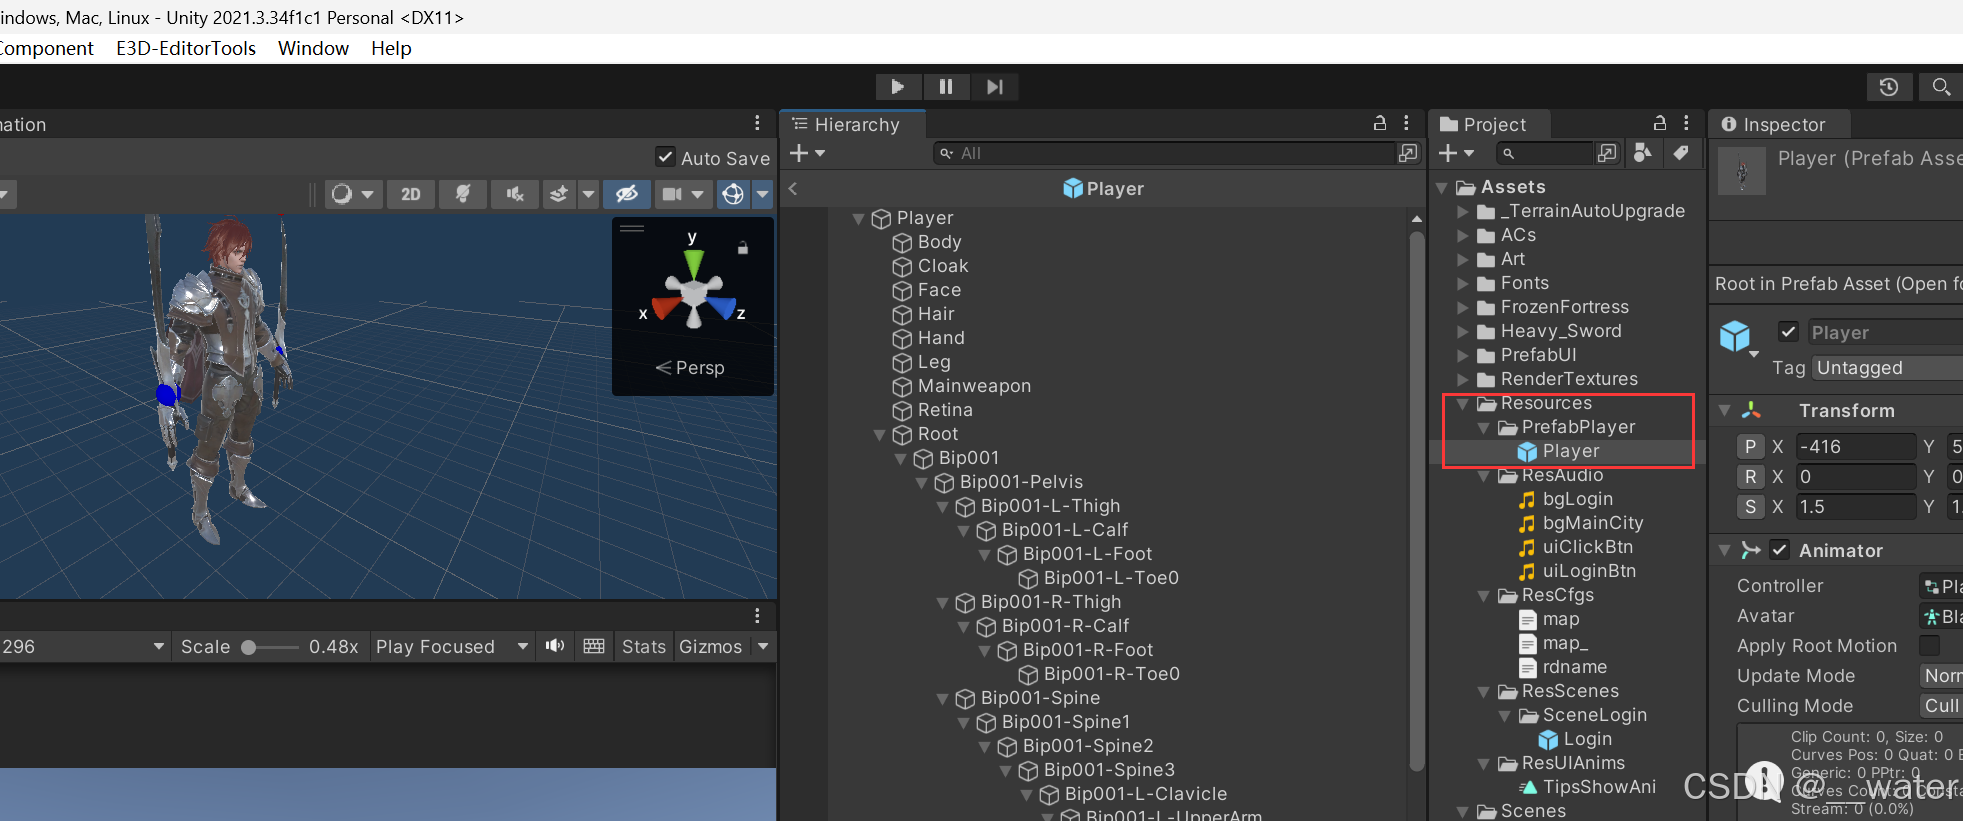Click the blue Z axis cone of the gizmo
Viewport: 1963px width, 821px height.
pyautogui.click(x=722, y=307)
